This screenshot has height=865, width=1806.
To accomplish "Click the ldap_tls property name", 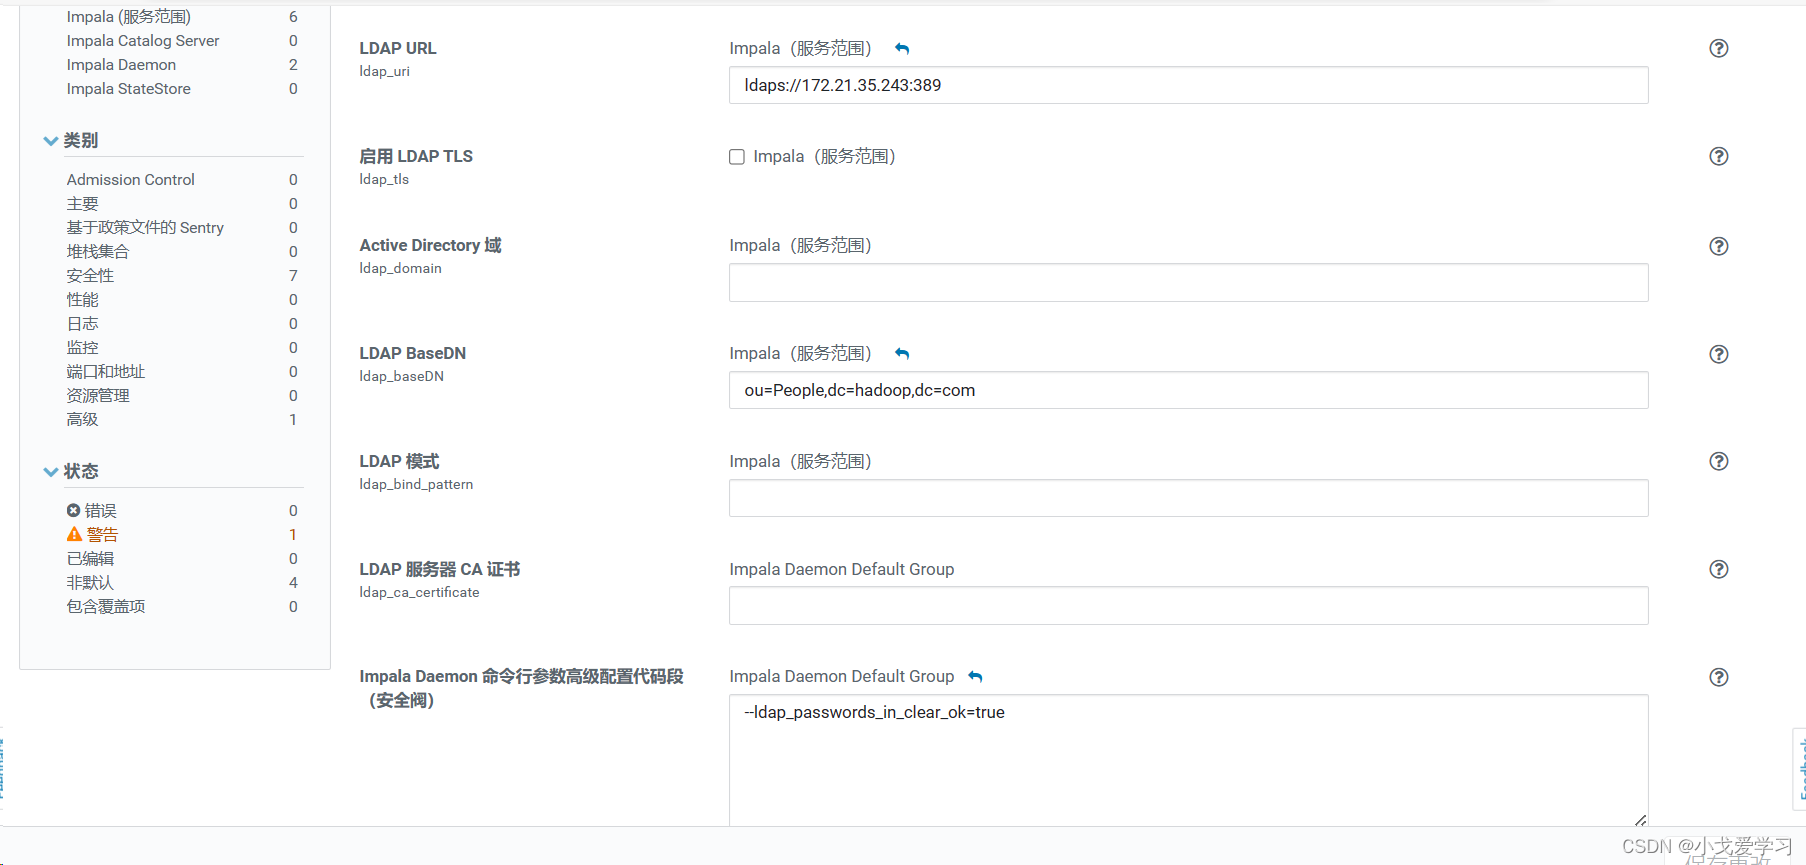I will click(384, 180).
